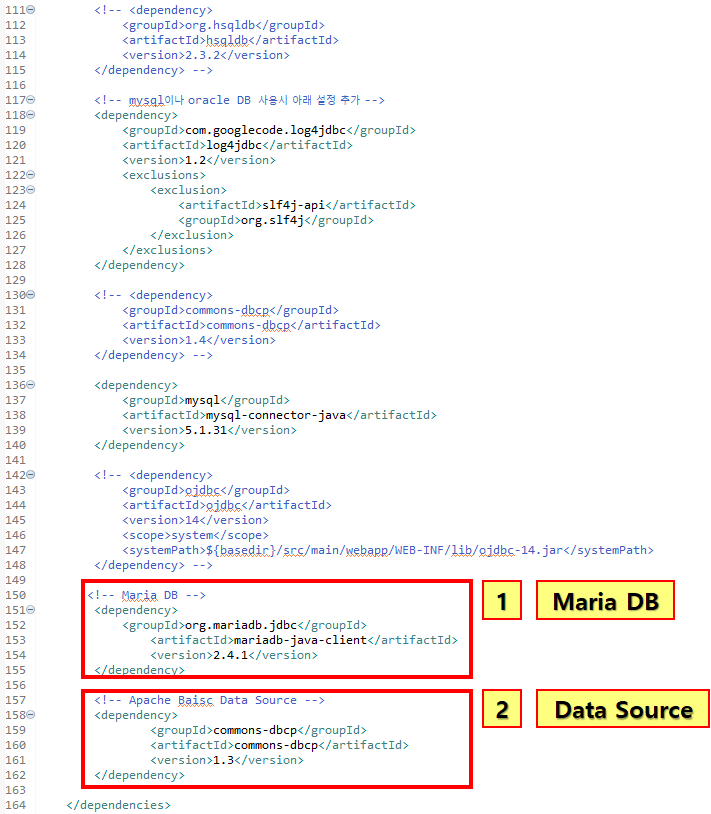Click the org.mariadb.jdbc groupId value
This screenshot has height=814, width=711.
[x=241, y=625]
